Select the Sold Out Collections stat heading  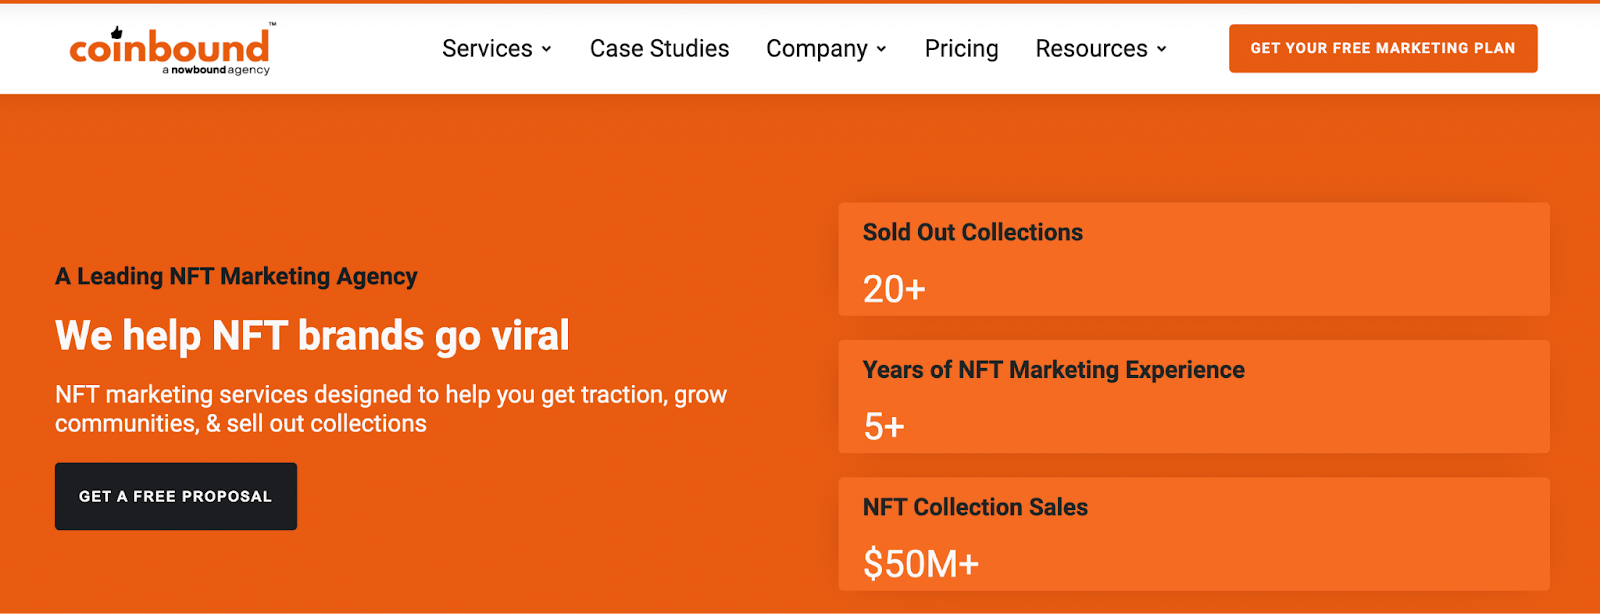point(972,232)
